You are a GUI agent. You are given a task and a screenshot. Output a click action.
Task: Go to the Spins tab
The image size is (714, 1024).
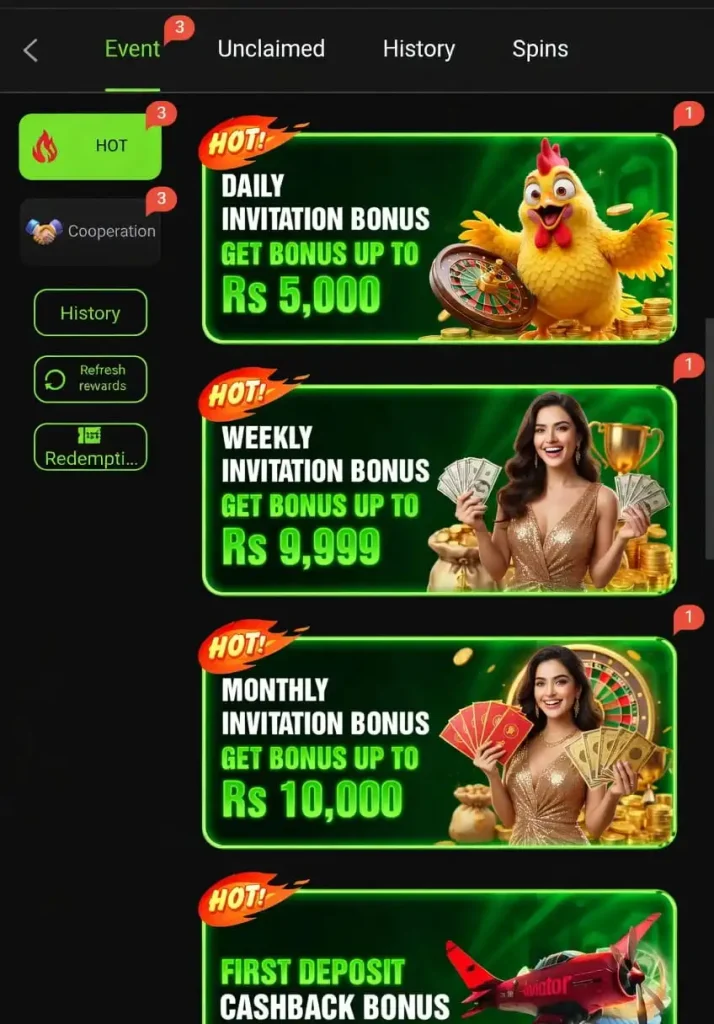pos(540,49)
